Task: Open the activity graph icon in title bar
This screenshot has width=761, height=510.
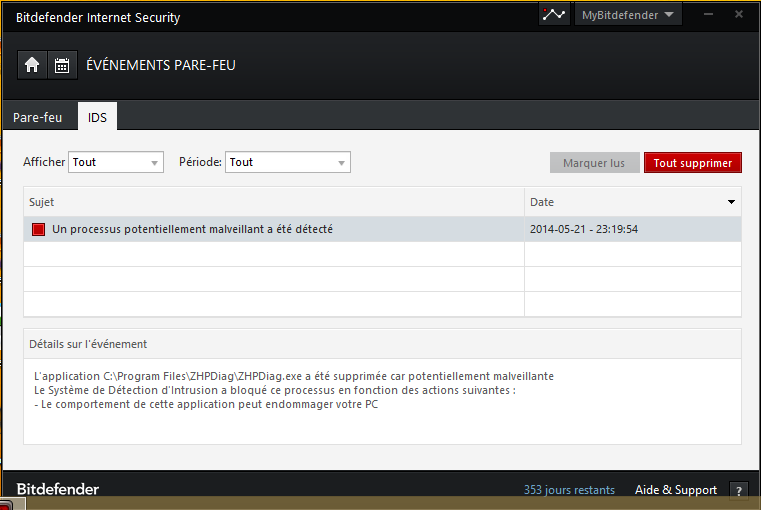Action: [x=554, y=15]
